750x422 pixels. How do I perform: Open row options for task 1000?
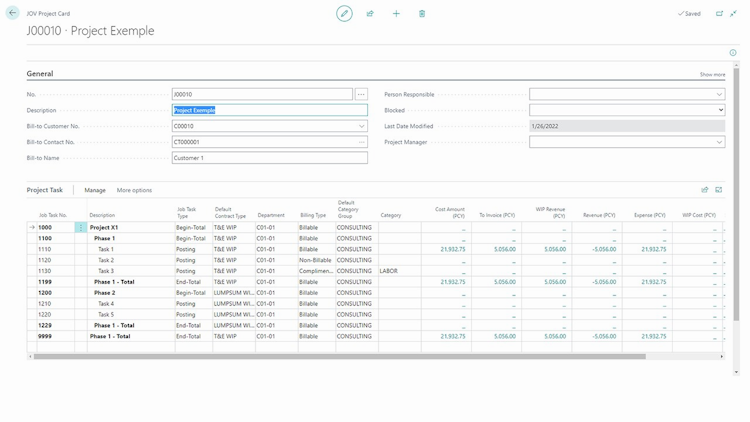coord(81,227)
